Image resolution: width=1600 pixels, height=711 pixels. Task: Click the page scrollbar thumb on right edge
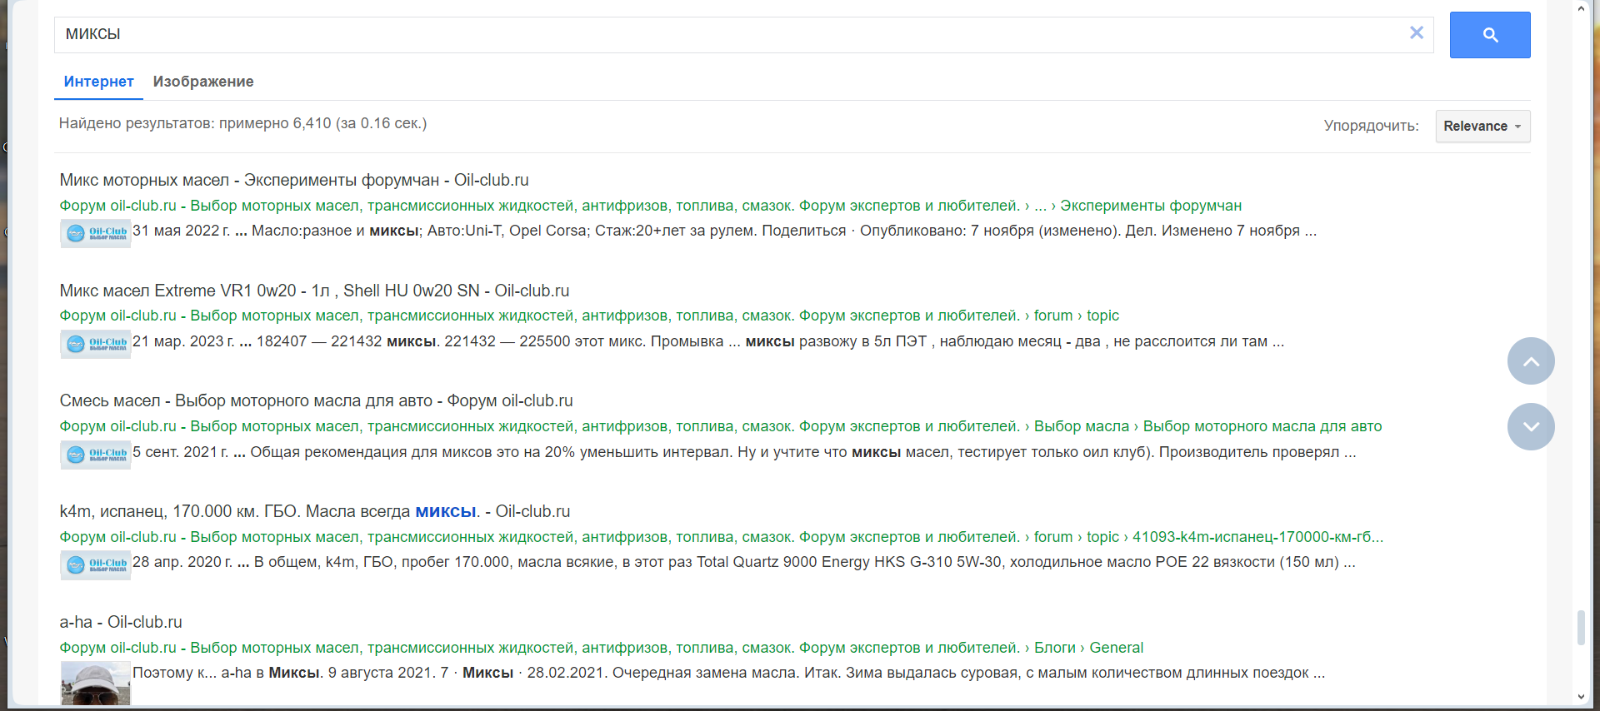pyautogui.click(x=1581, y=628)
